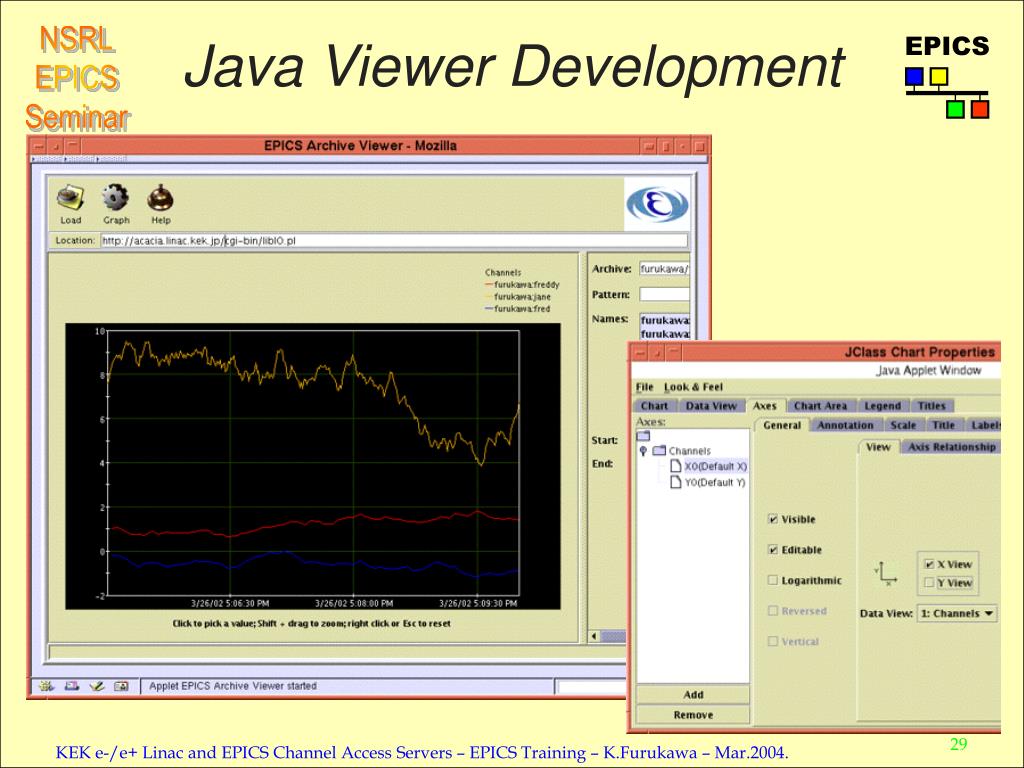Click third Mozilla status bar icon
The width and height of the screenshot is (1024, 768).
pos(97,686)
